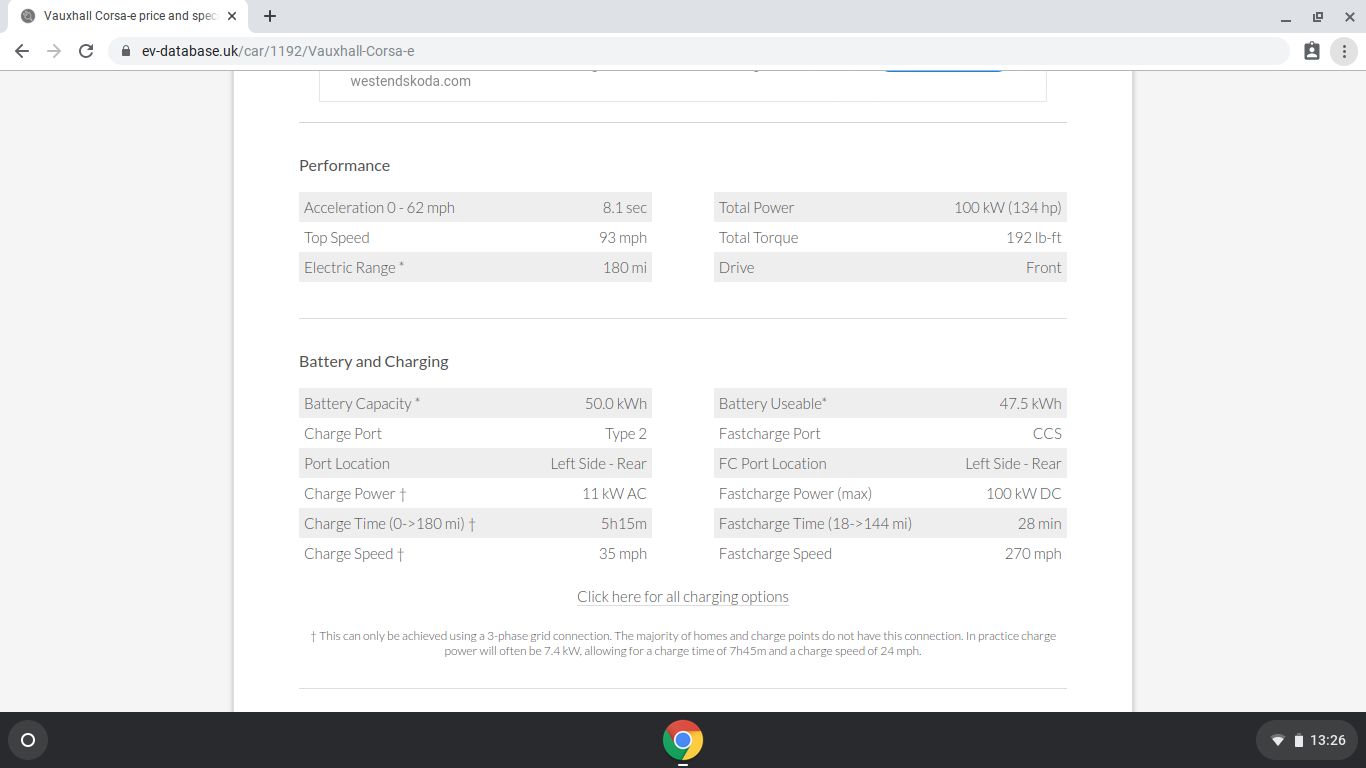Open the profile icon beside the address bar
Viewport: 1366px width, 768px height.
tap(1312, 51)
